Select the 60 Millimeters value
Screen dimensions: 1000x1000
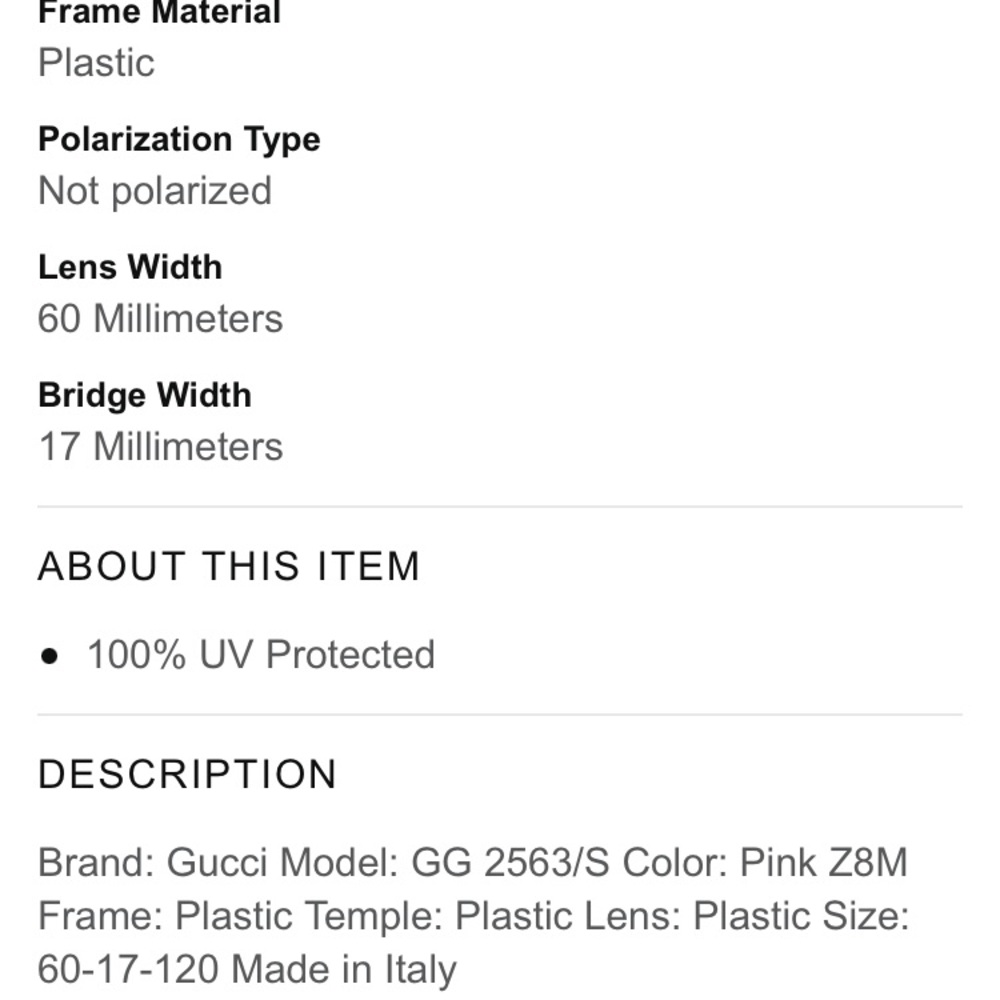160,318
